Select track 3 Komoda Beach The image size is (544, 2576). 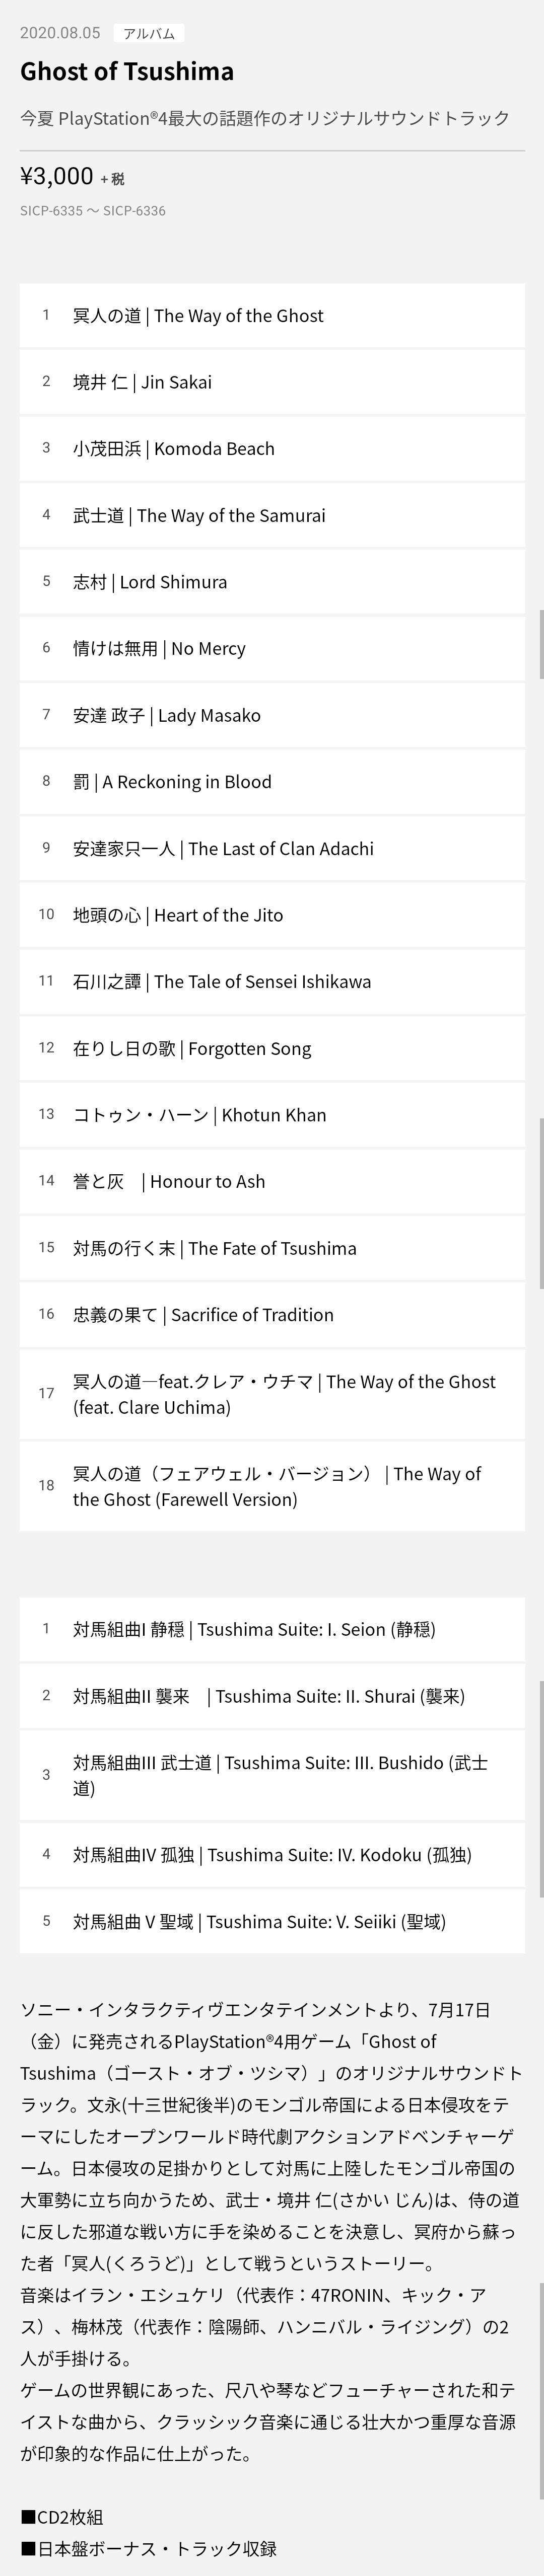click(x=272, y=449)
